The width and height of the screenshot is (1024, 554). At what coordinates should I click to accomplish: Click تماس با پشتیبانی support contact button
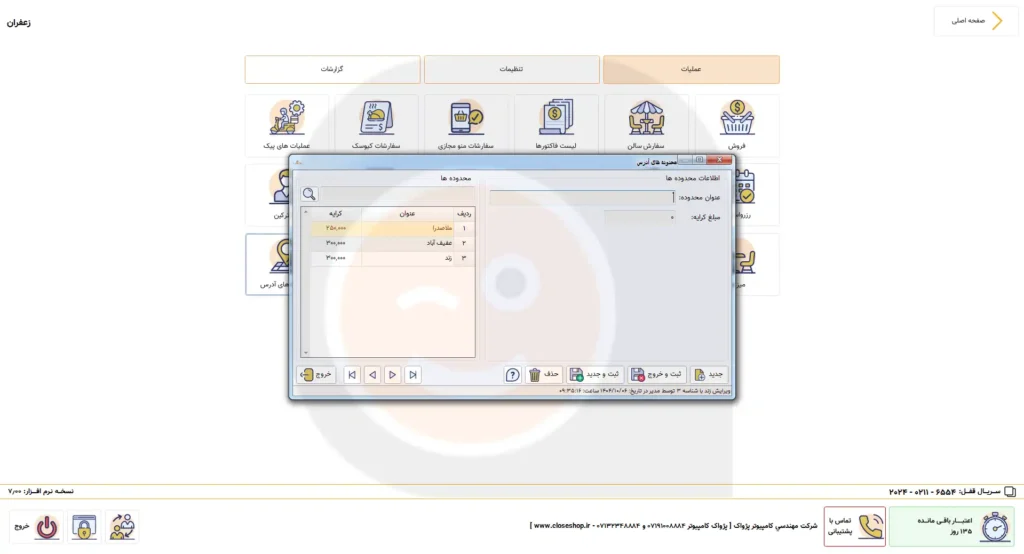[x=854, y=526]
